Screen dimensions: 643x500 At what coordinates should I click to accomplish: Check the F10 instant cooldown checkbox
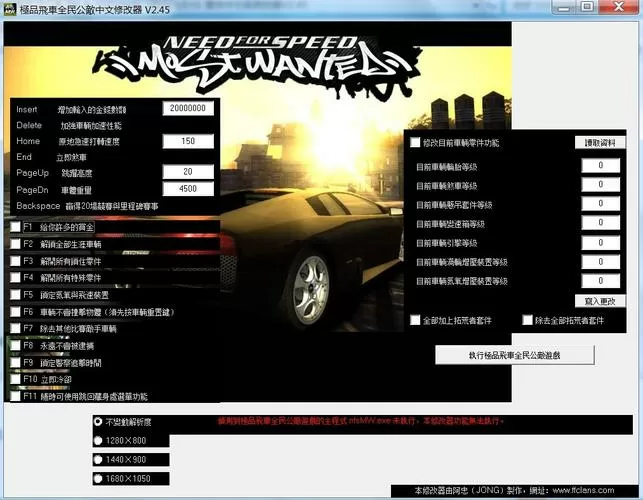16,379
